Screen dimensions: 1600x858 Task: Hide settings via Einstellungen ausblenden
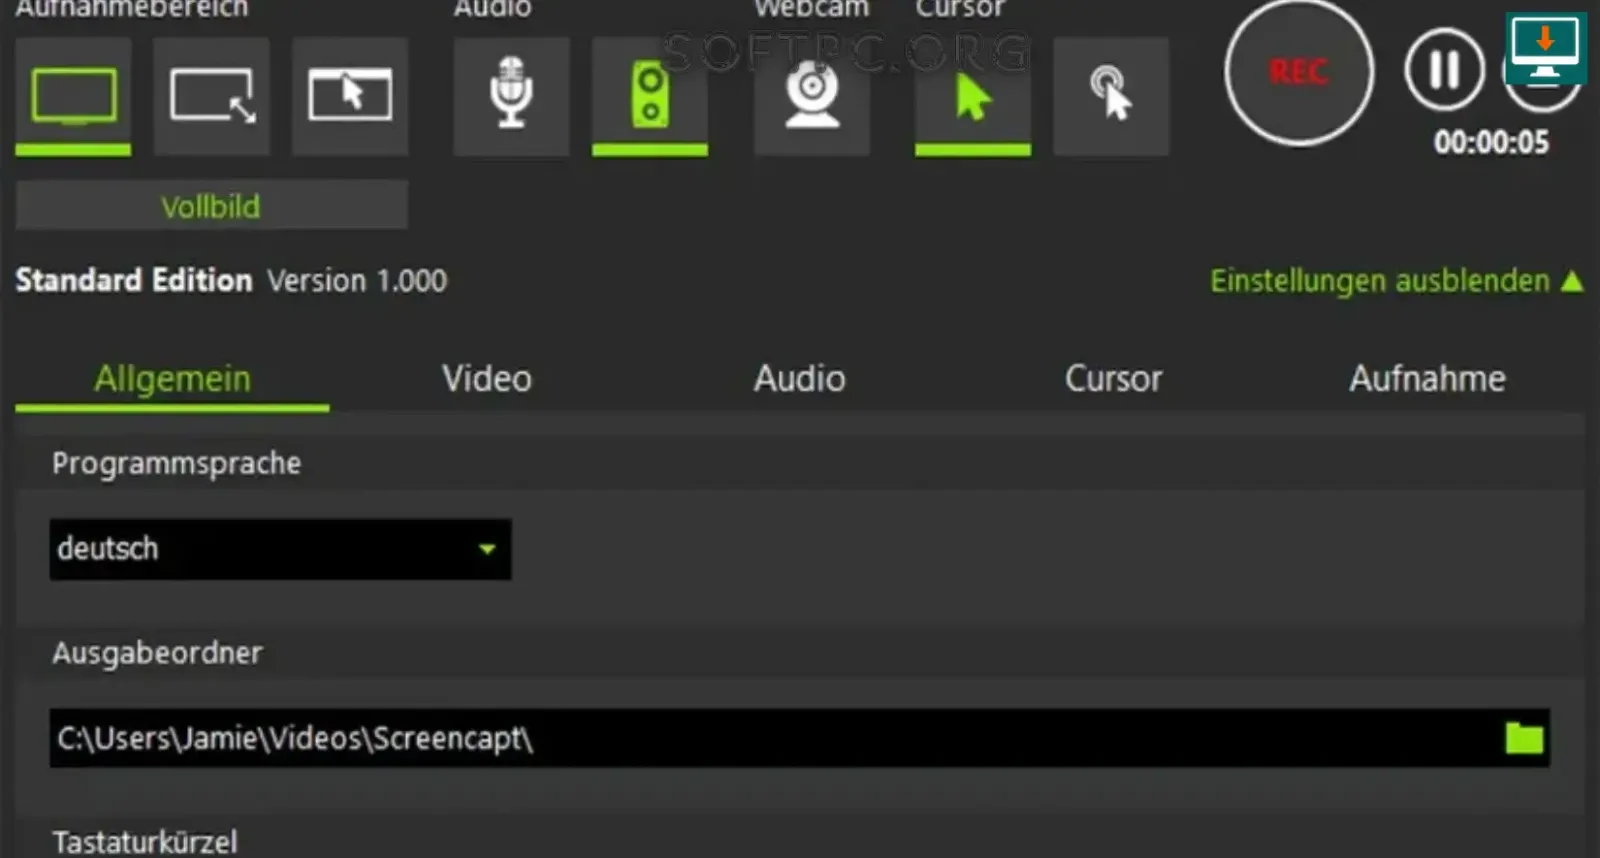[x=1396, y=281]
